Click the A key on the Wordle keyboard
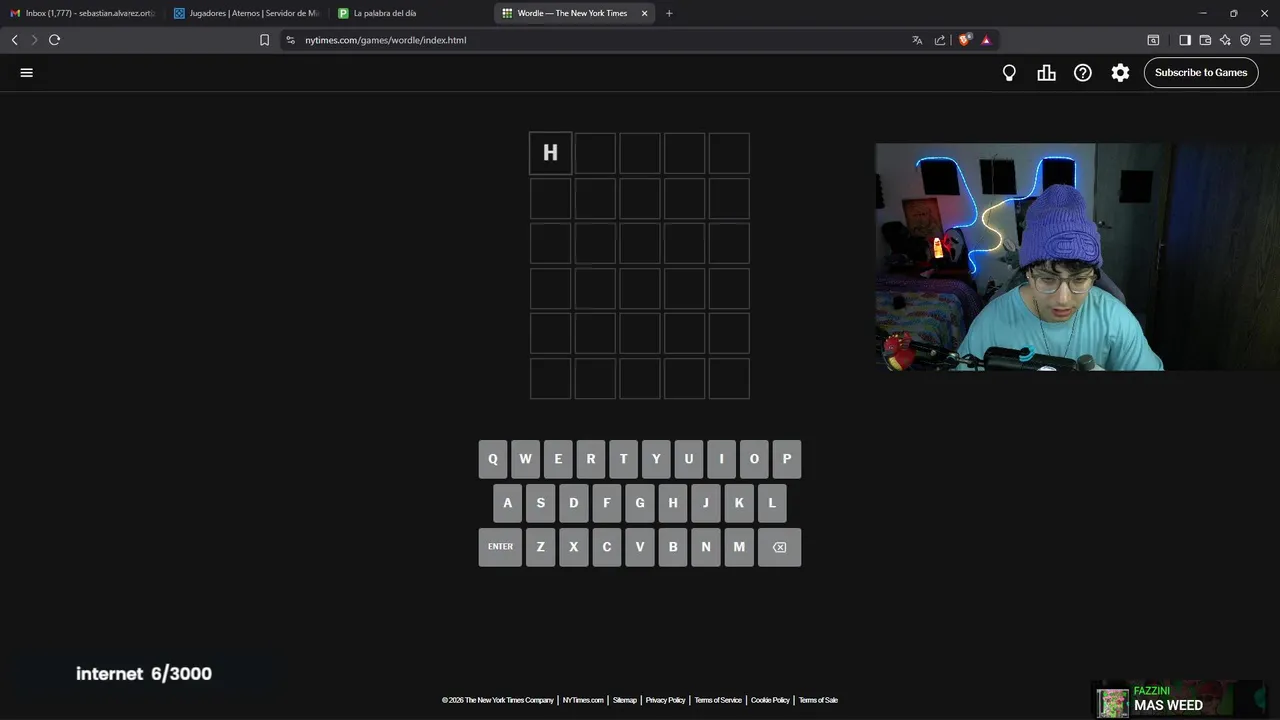Image resolution: width=1280 pixels, height=720 pixels. click(508, 503)
